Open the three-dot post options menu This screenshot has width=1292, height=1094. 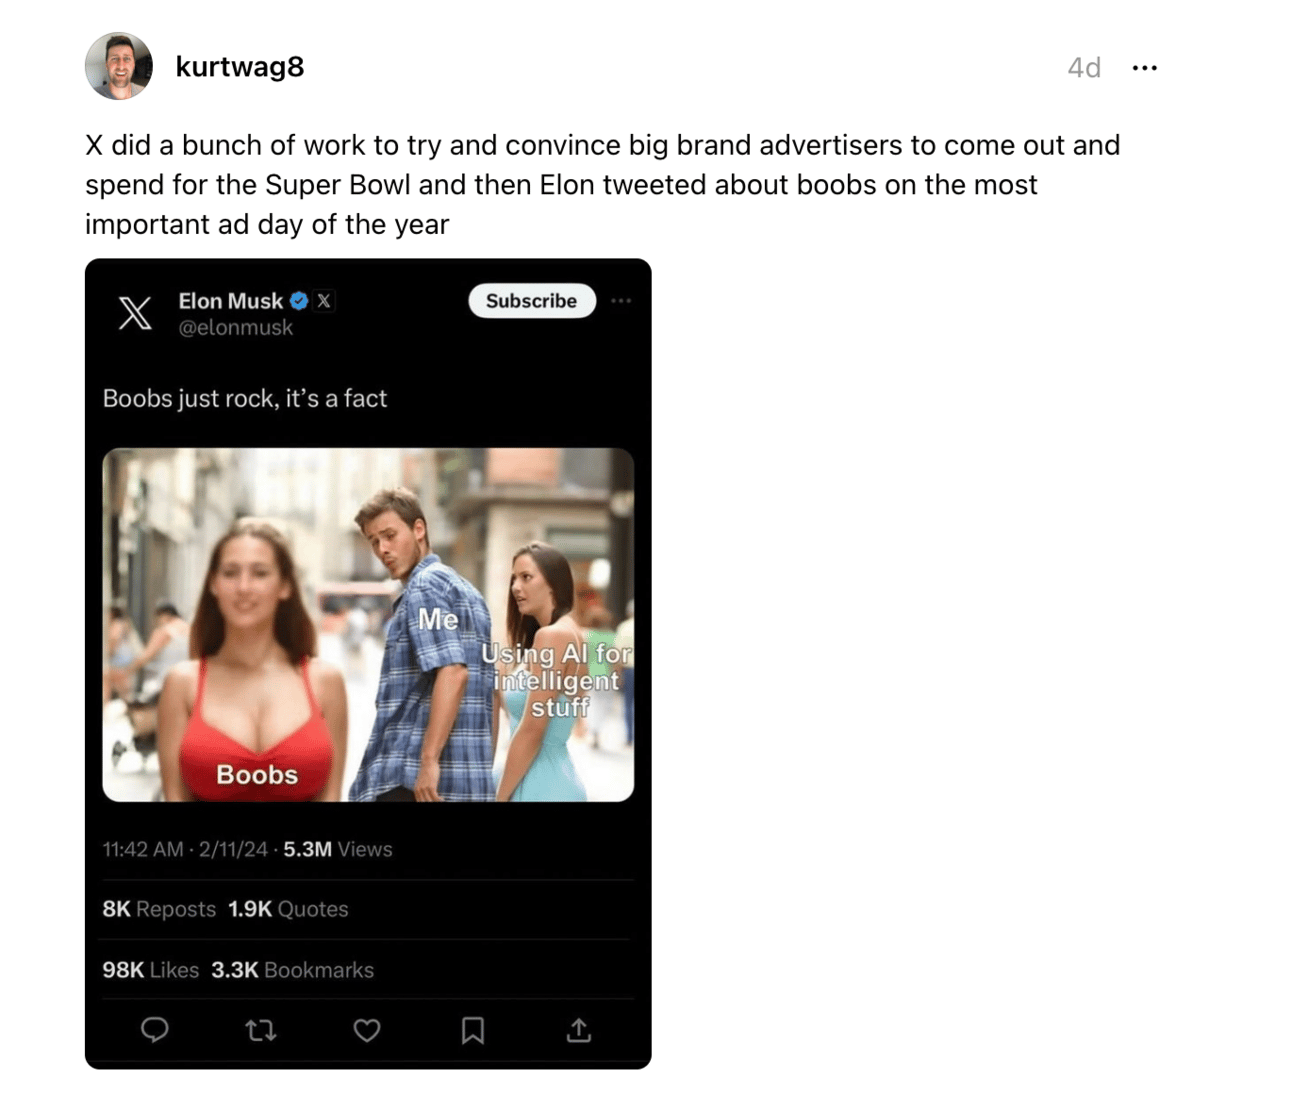click(1144, 68)
